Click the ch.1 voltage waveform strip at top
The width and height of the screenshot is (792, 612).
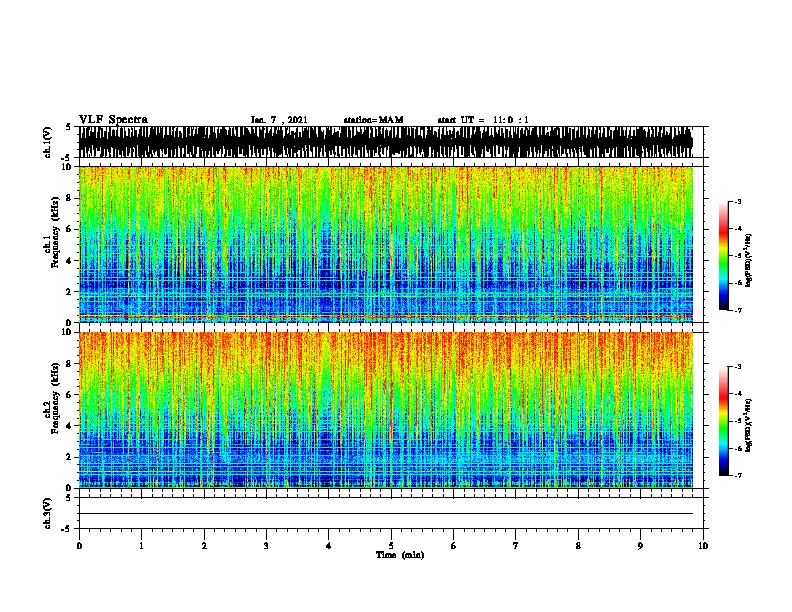coord(386,142)
